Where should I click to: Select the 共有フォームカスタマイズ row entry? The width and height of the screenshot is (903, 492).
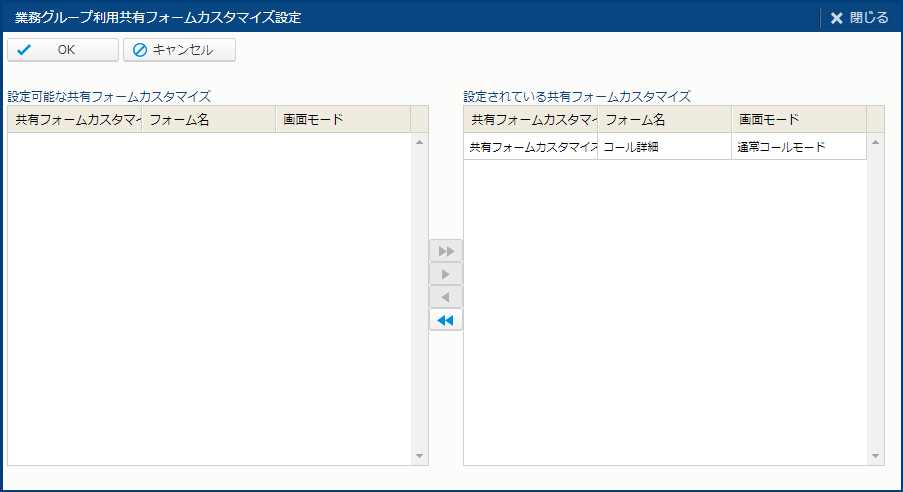(531, 147)
